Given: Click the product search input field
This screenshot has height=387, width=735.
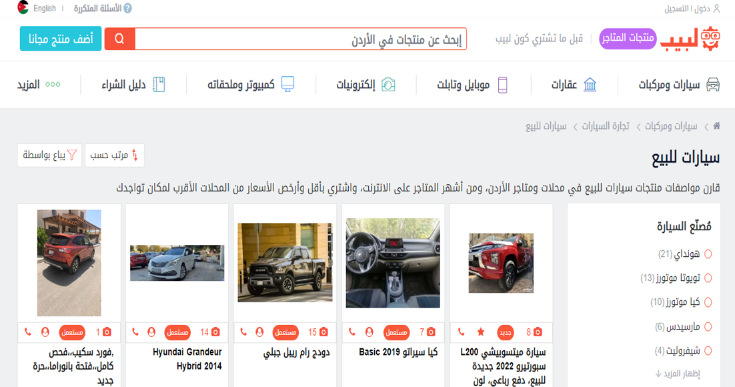Looking at the screenshot, I should point(301,38).
